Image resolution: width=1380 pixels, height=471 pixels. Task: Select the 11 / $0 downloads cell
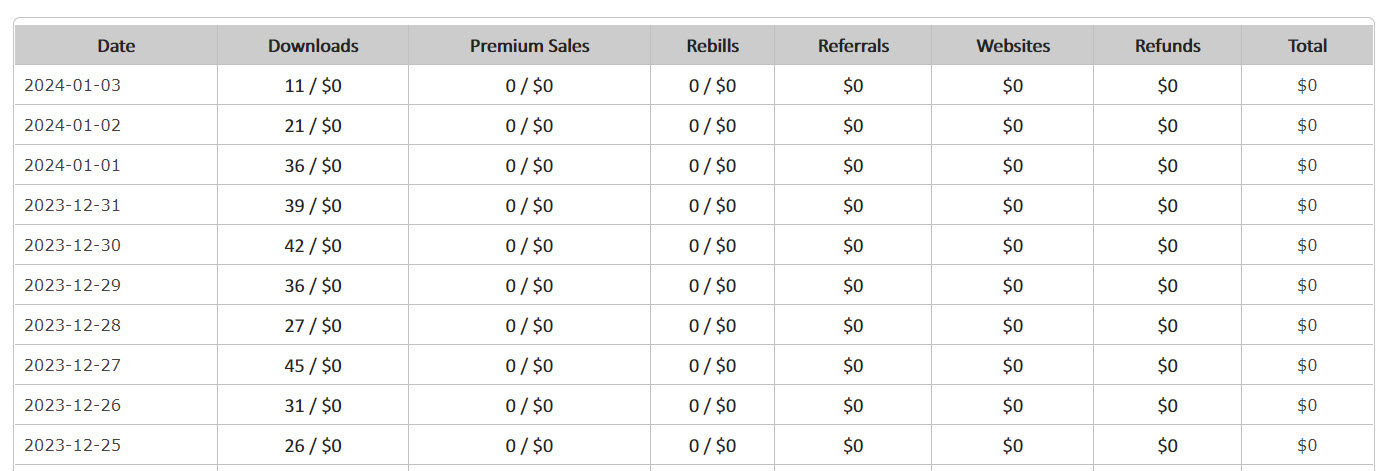click(x=313, y=85)
